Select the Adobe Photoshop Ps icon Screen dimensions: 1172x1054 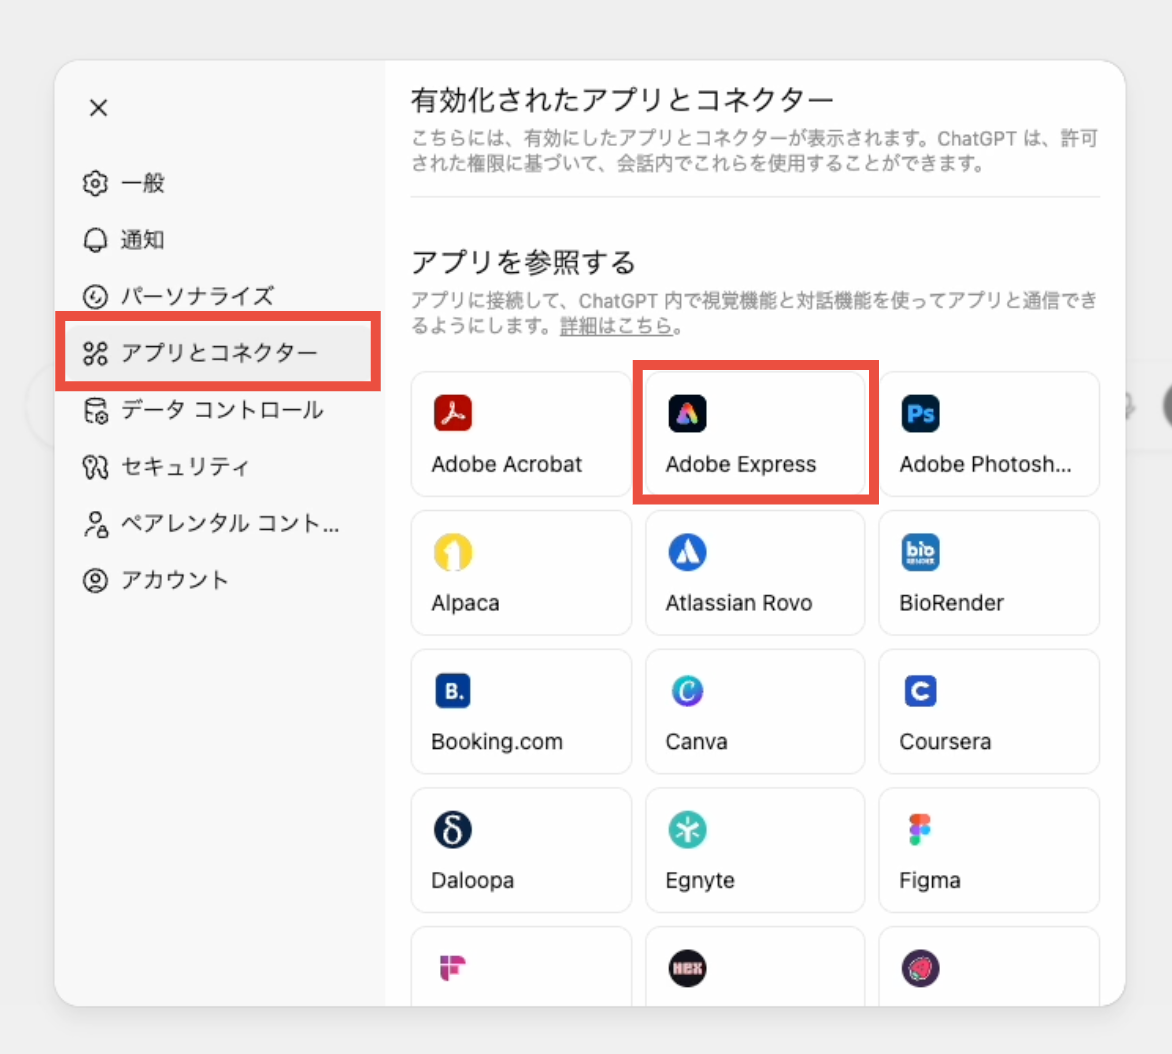[920, 413]
